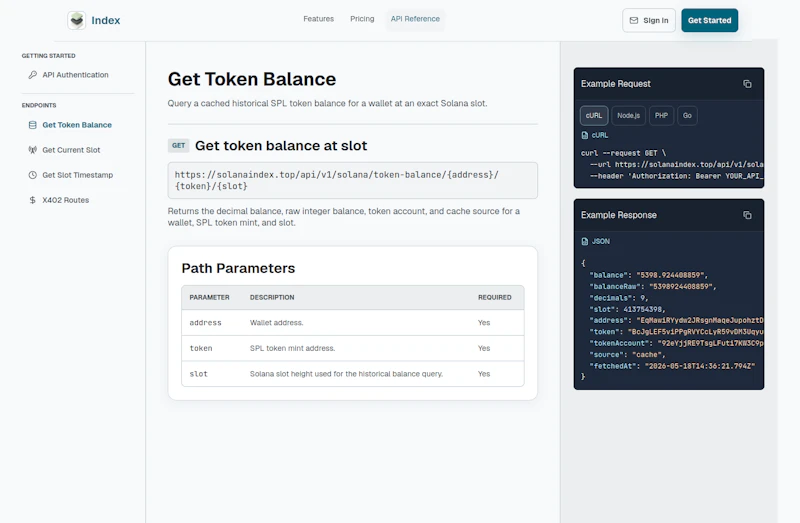Click the Sign In button
Image resolution: width=800 pixels, height=523 pixels.
(x=648, y=20)
